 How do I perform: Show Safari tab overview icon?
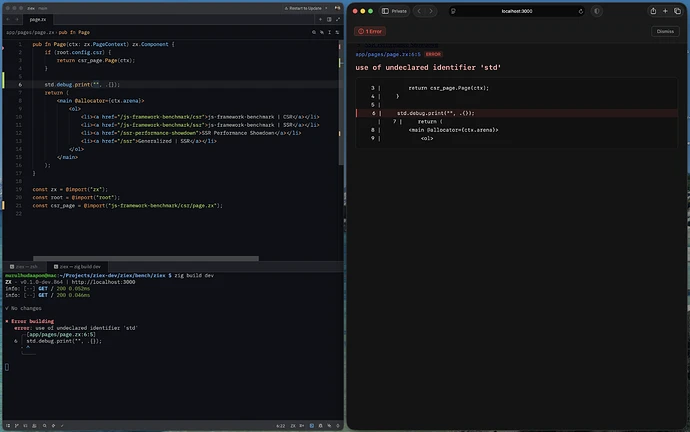pos(679,11)
